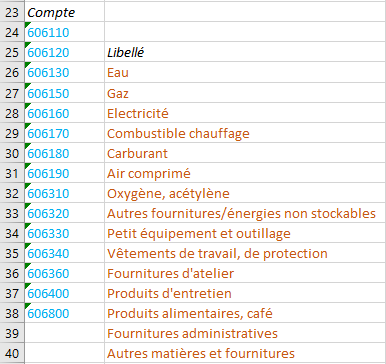Select row header 35
Image resolution: width=386 pixels, height=364 pixels.
pyautogui.click(x=12, y=253)
